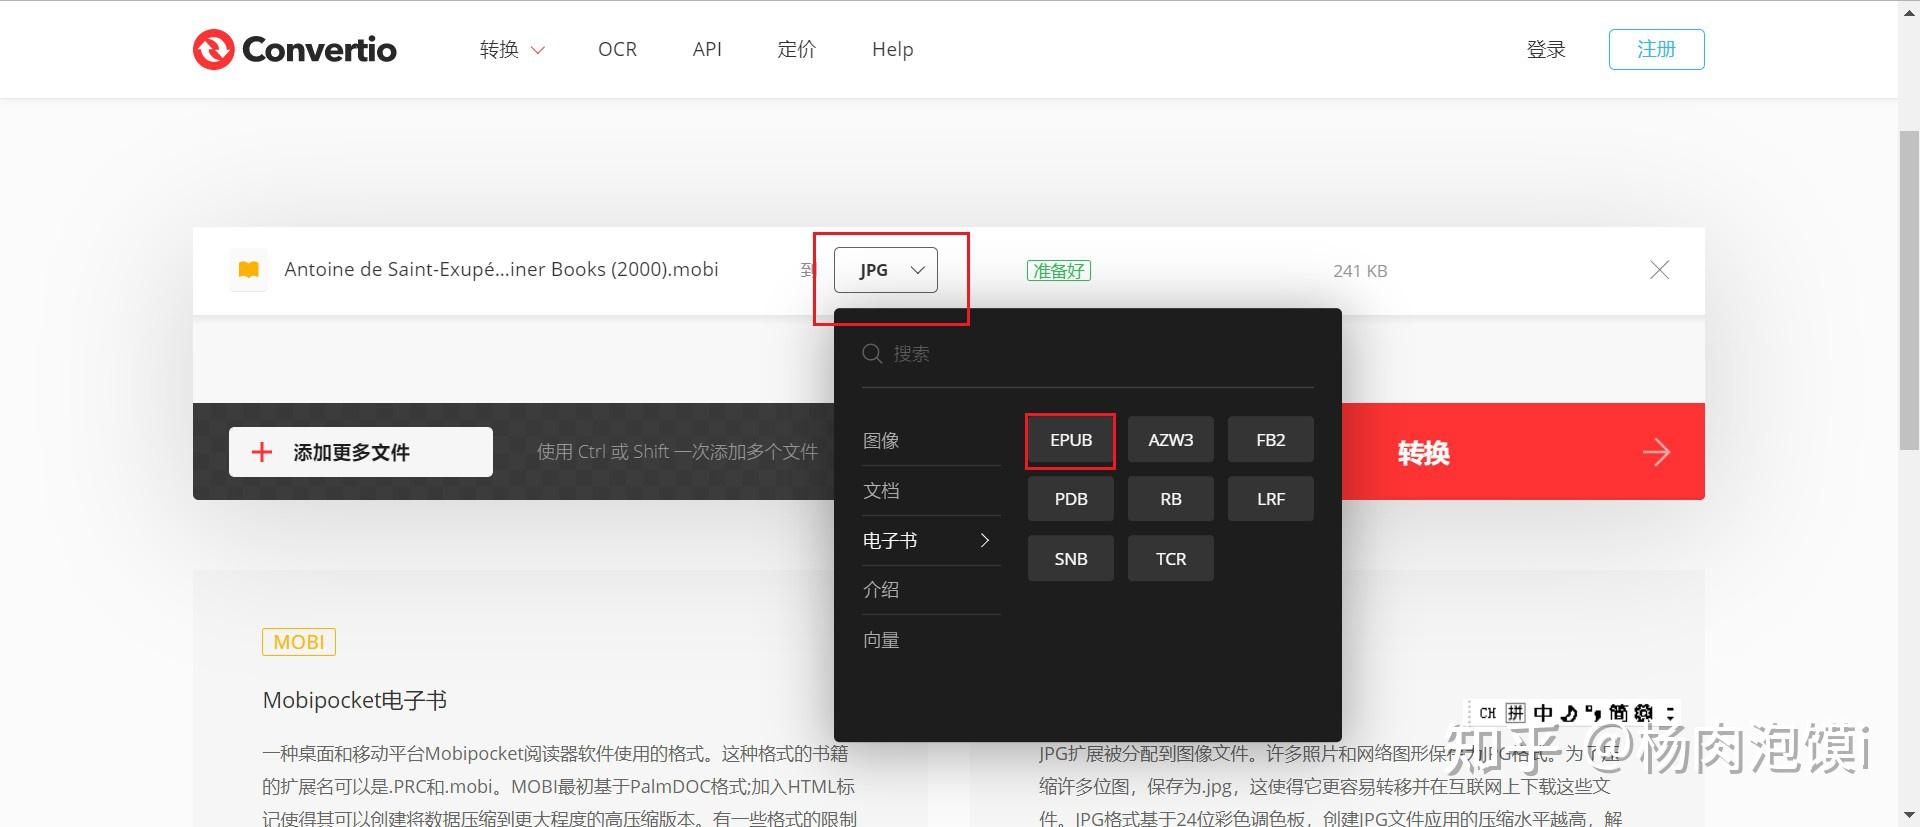Open the JPG output format dropdown
Viewport: 1920px width, 827px height.
click(x=885, y=270)
